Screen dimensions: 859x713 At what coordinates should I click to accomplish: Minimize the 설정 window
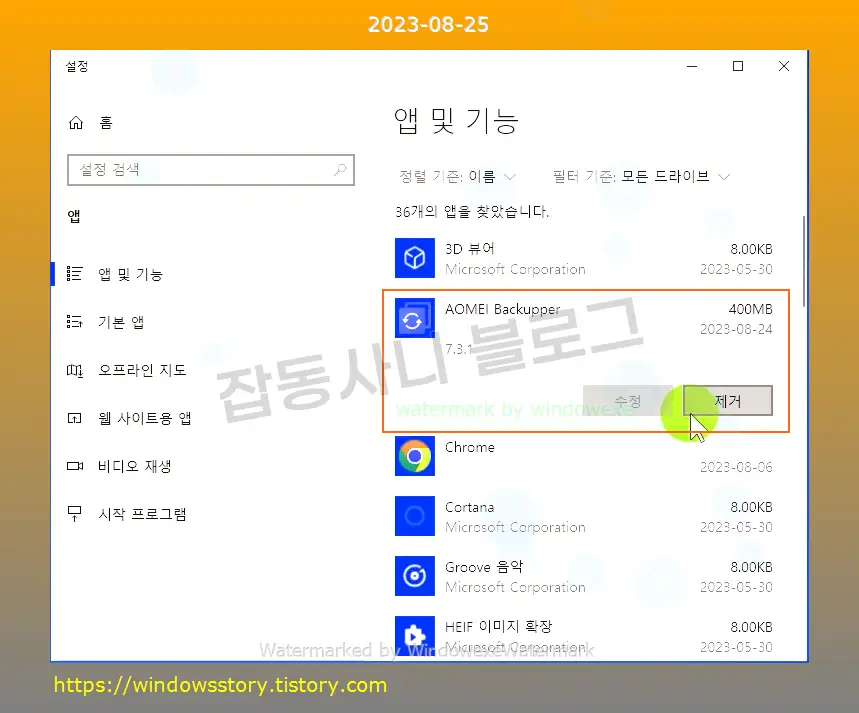pos(692,66)
